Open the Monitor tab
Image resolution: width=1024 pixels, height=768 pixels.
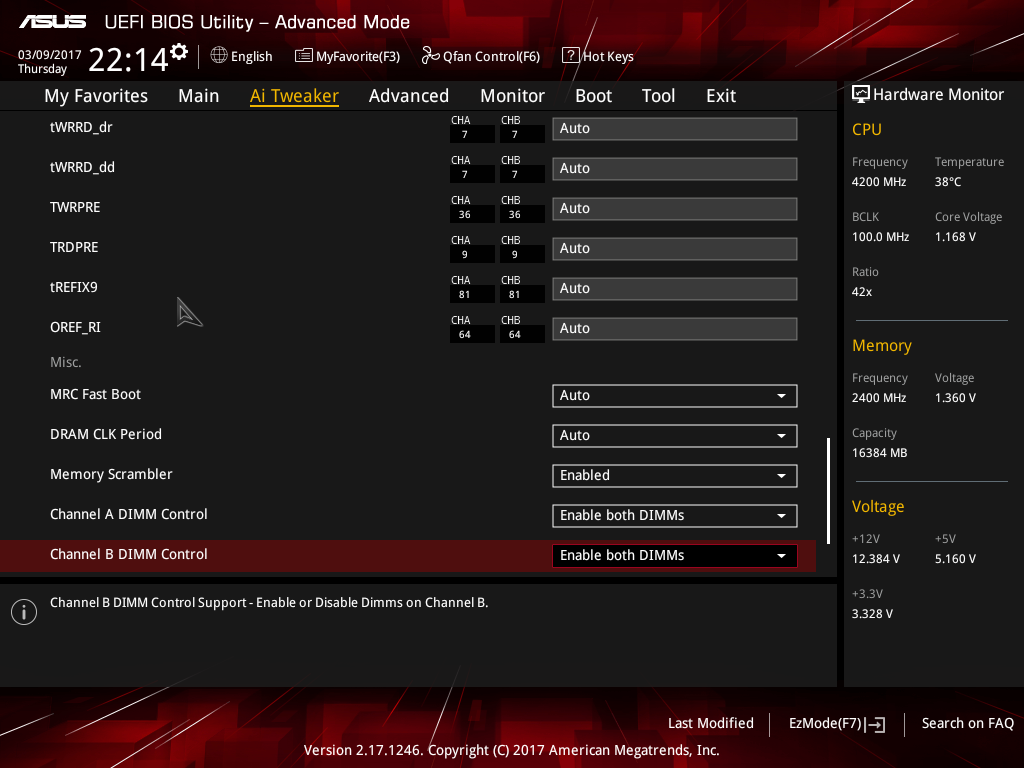pos(512,96)
